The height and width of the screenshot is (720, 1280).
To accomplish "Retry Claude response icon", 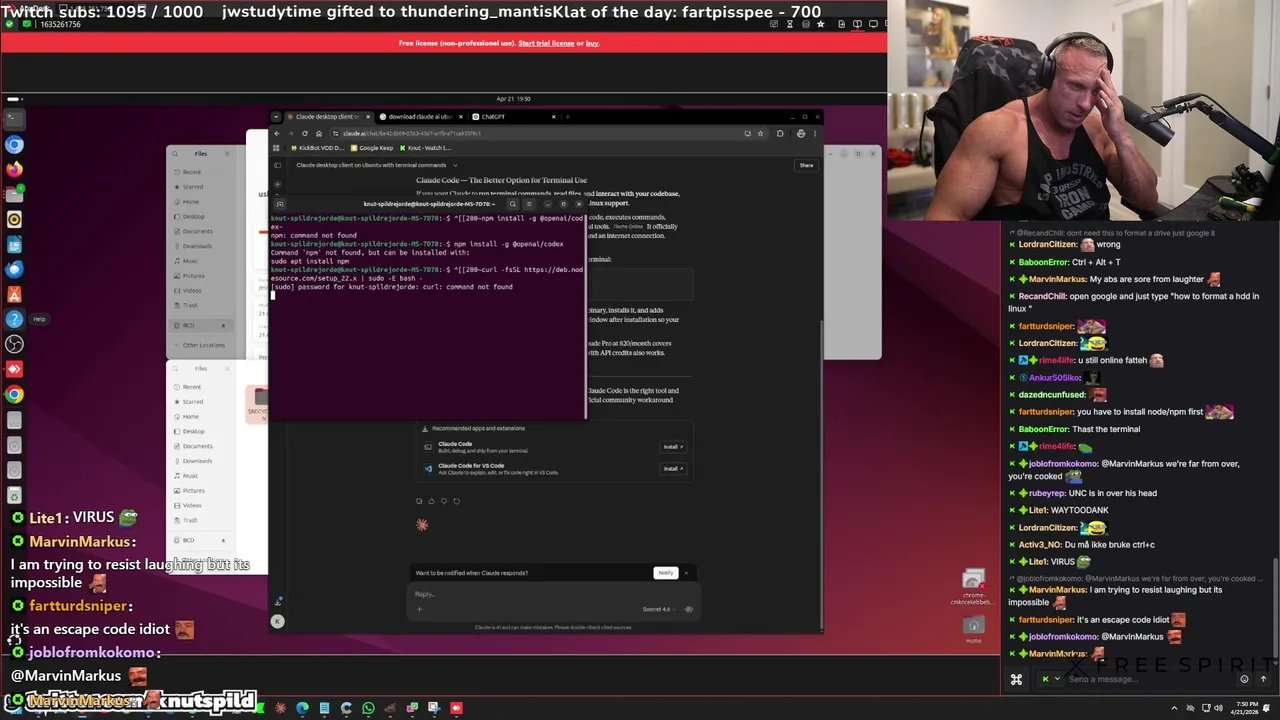I will point(456,501).
